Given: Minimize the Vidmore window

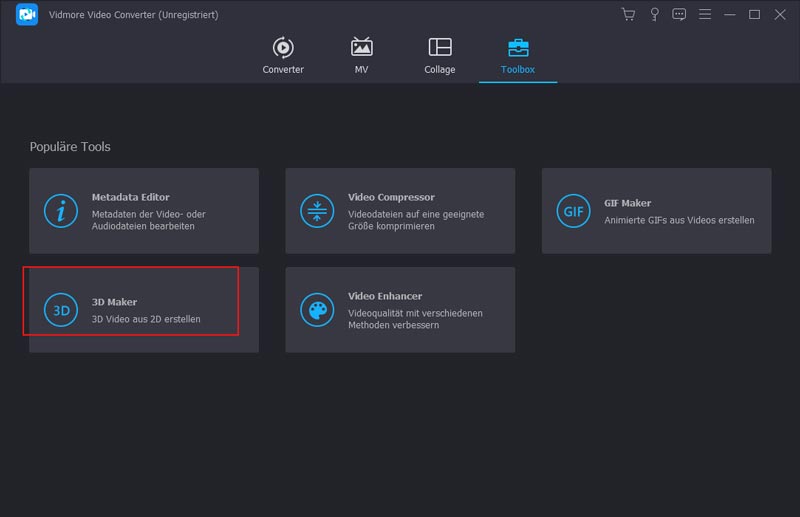Looking at the screenshot, I should [x=730, y=14].
